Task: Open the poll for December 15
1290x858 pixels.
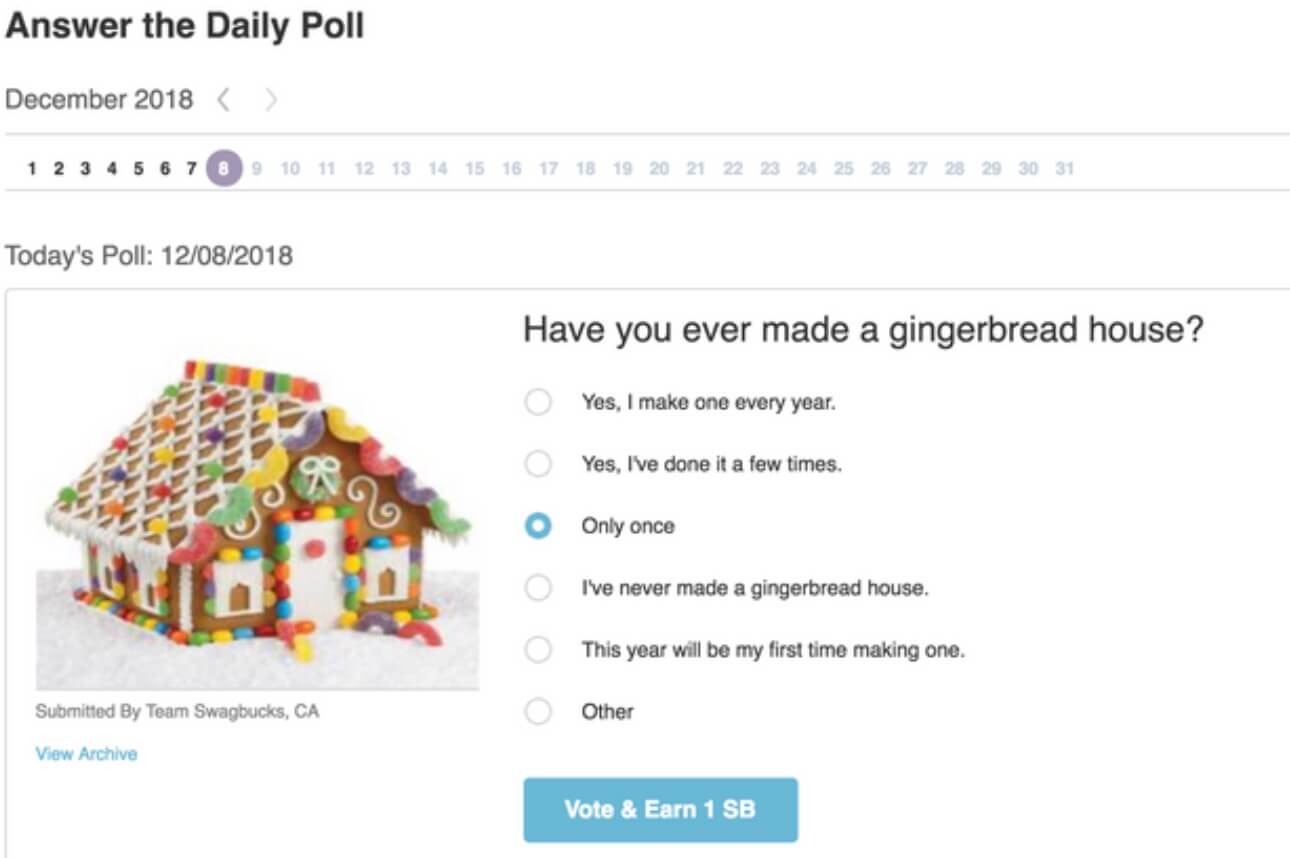Action: click(474, 168)
